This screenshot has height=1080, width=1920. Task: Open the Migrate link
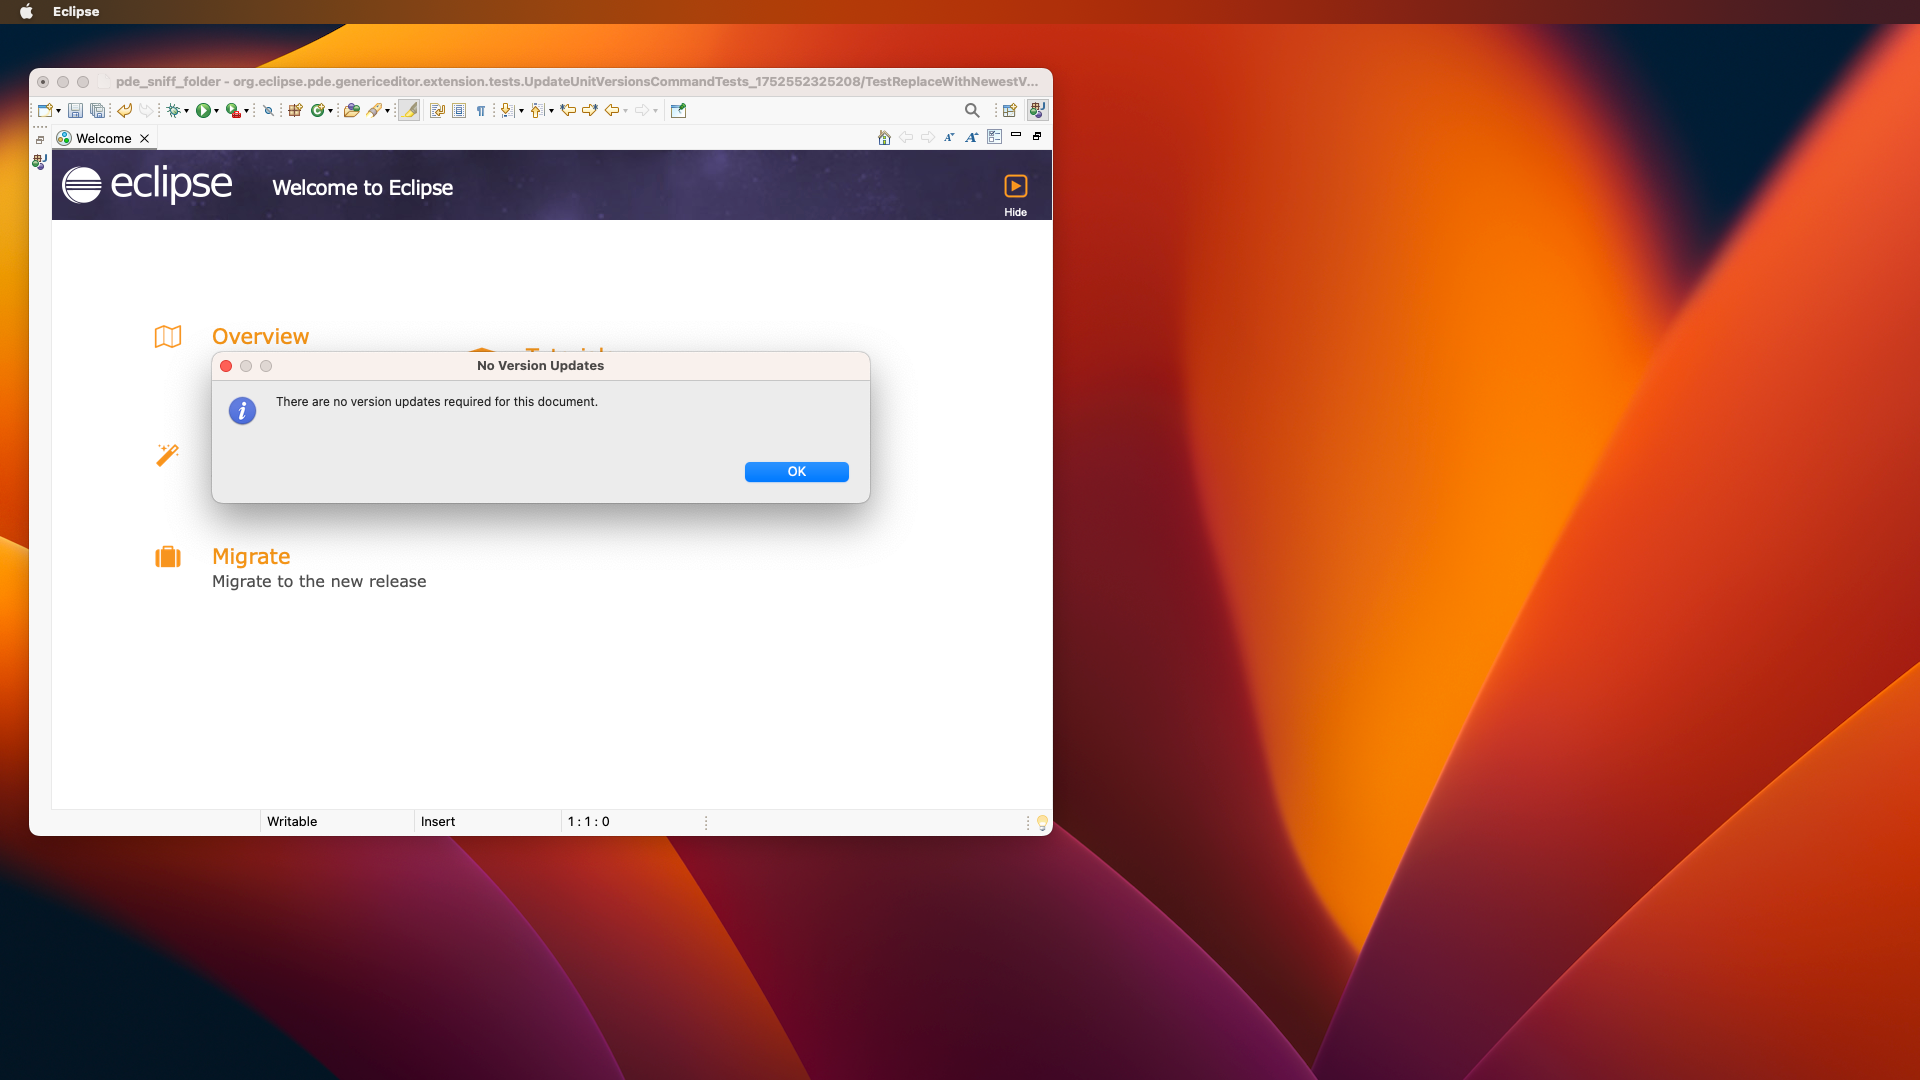coord(251,556)
